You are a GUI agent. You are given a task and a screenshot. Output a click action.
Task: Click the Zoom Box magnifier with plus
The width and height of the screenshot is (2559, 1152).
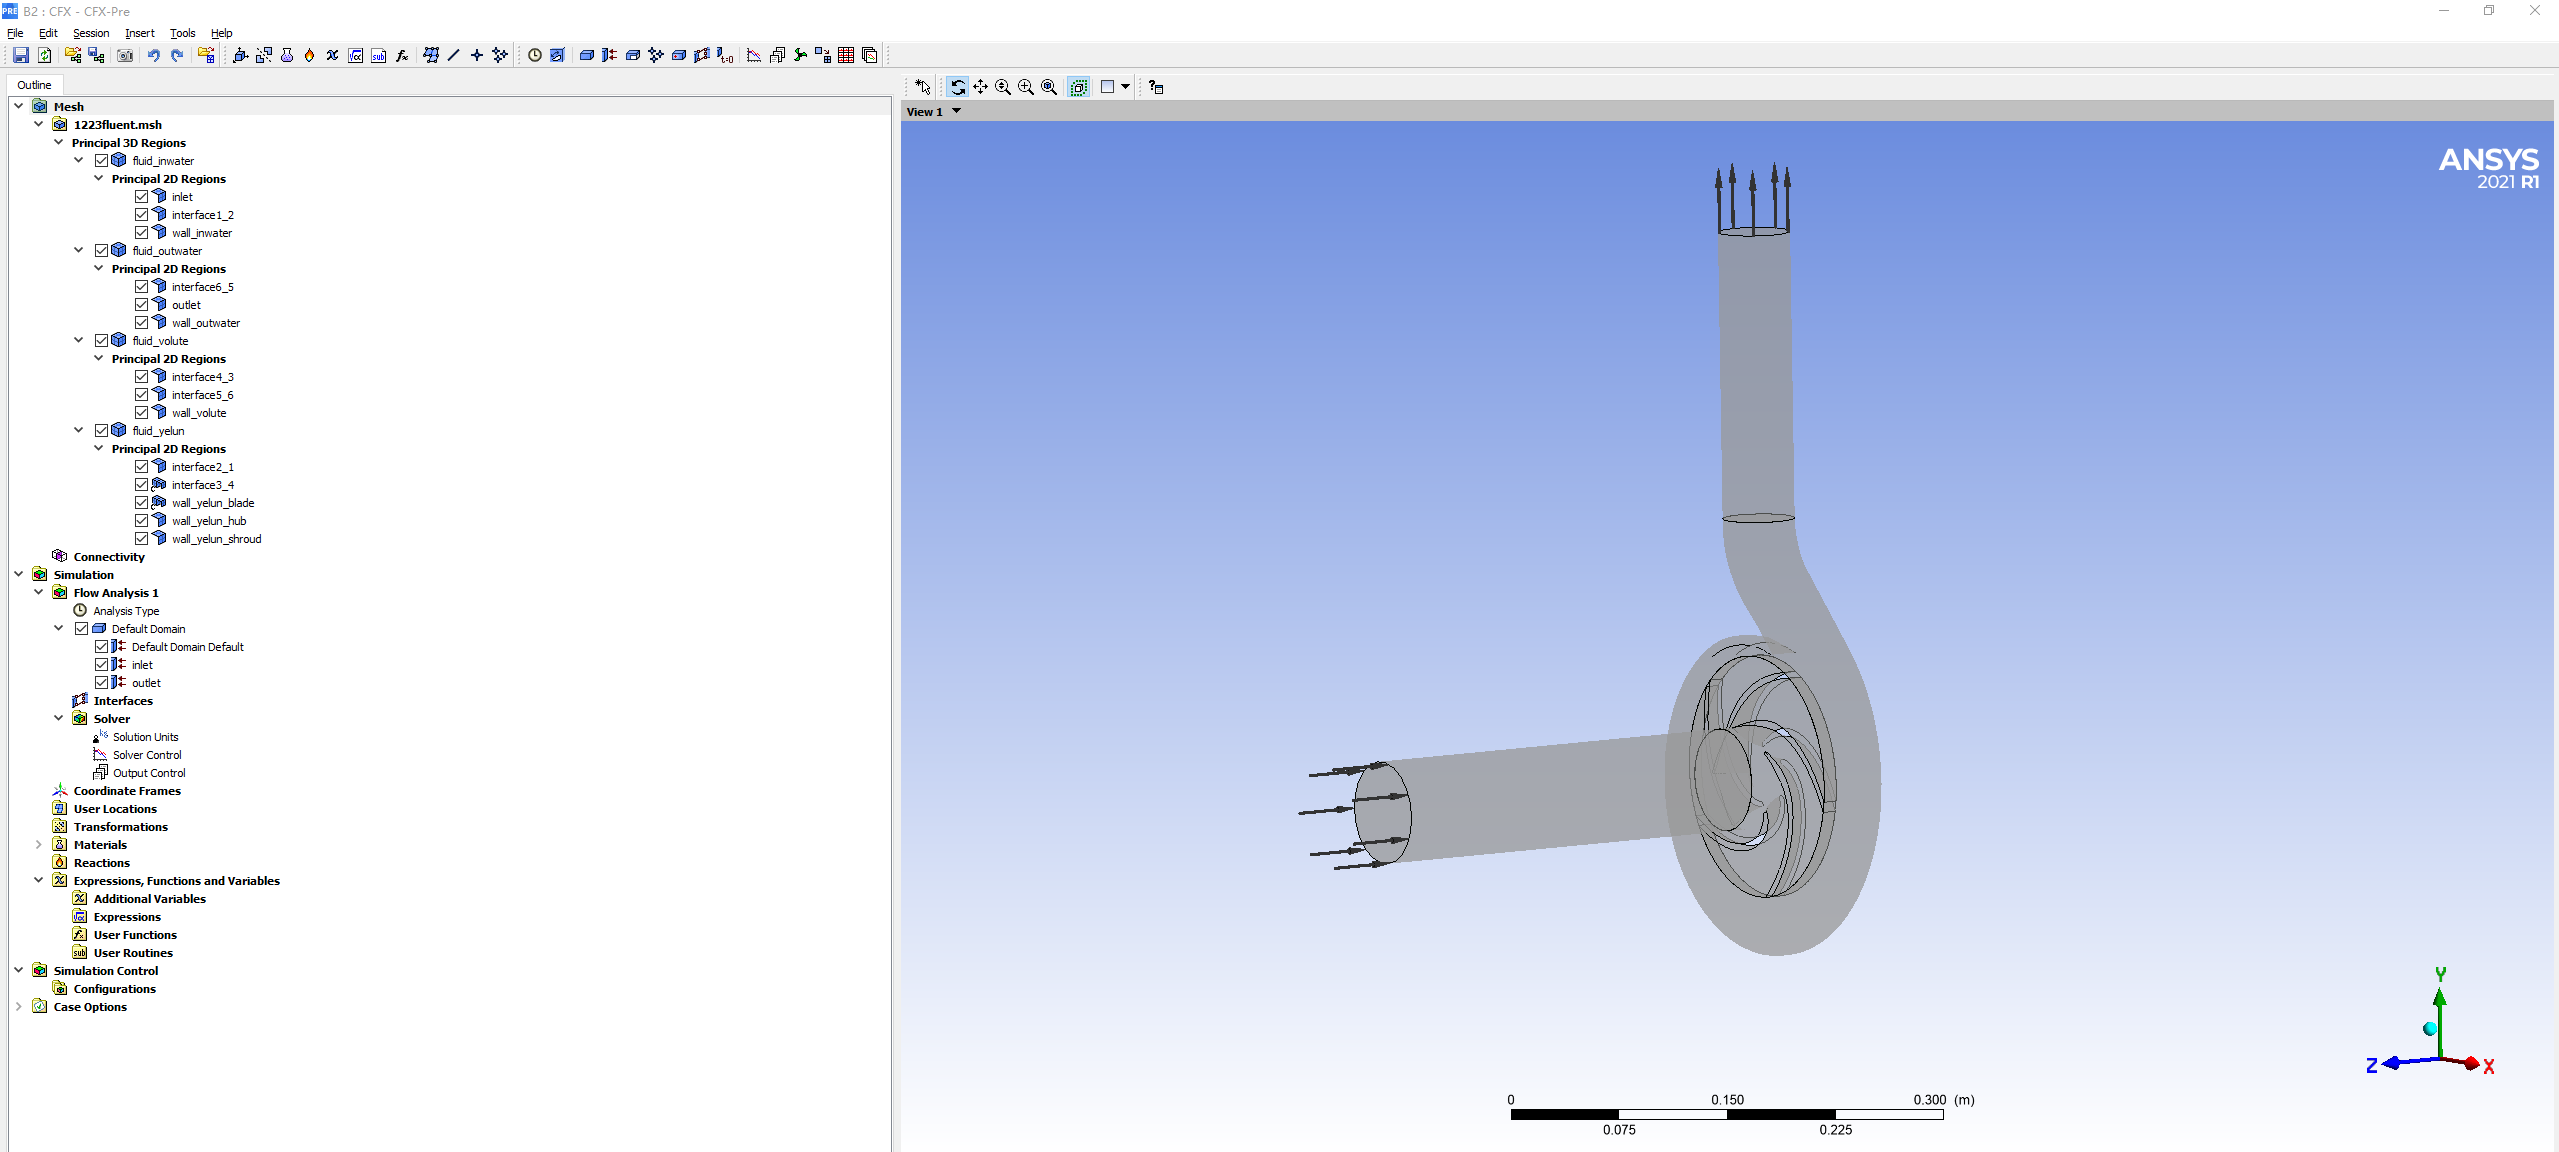coord(1026,87)
